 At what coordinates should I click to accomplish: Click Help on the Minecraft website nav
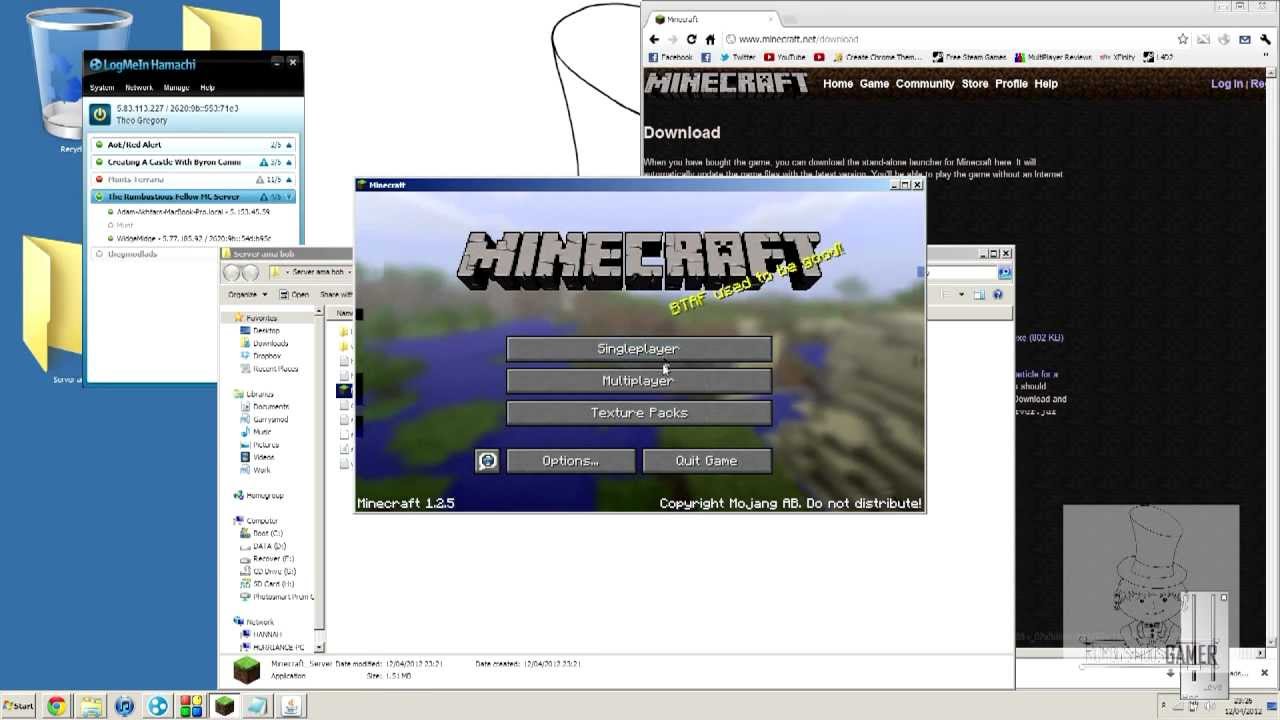tap(1046, 84)
